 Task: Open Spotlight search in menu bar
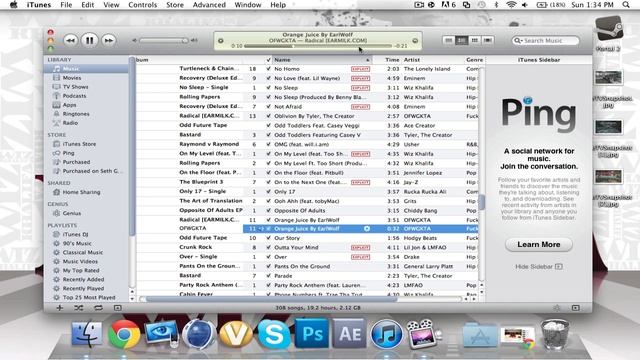[x=626, y=5]
